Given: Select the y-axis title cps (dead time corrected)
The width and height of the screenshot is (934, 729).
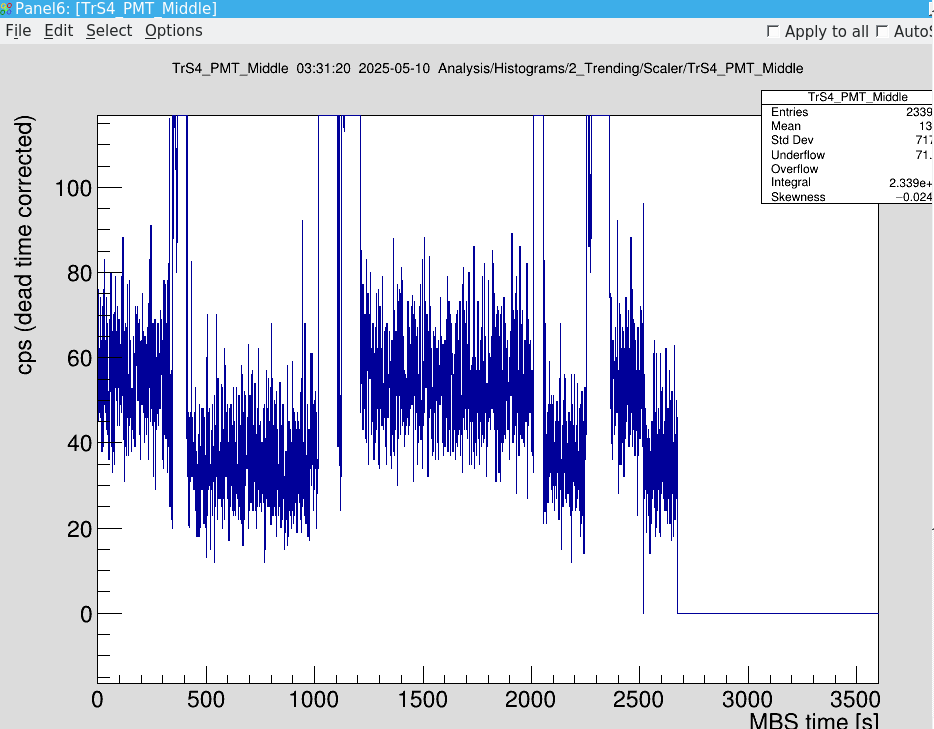Looking at the screenshot, I should coord(24,245).
